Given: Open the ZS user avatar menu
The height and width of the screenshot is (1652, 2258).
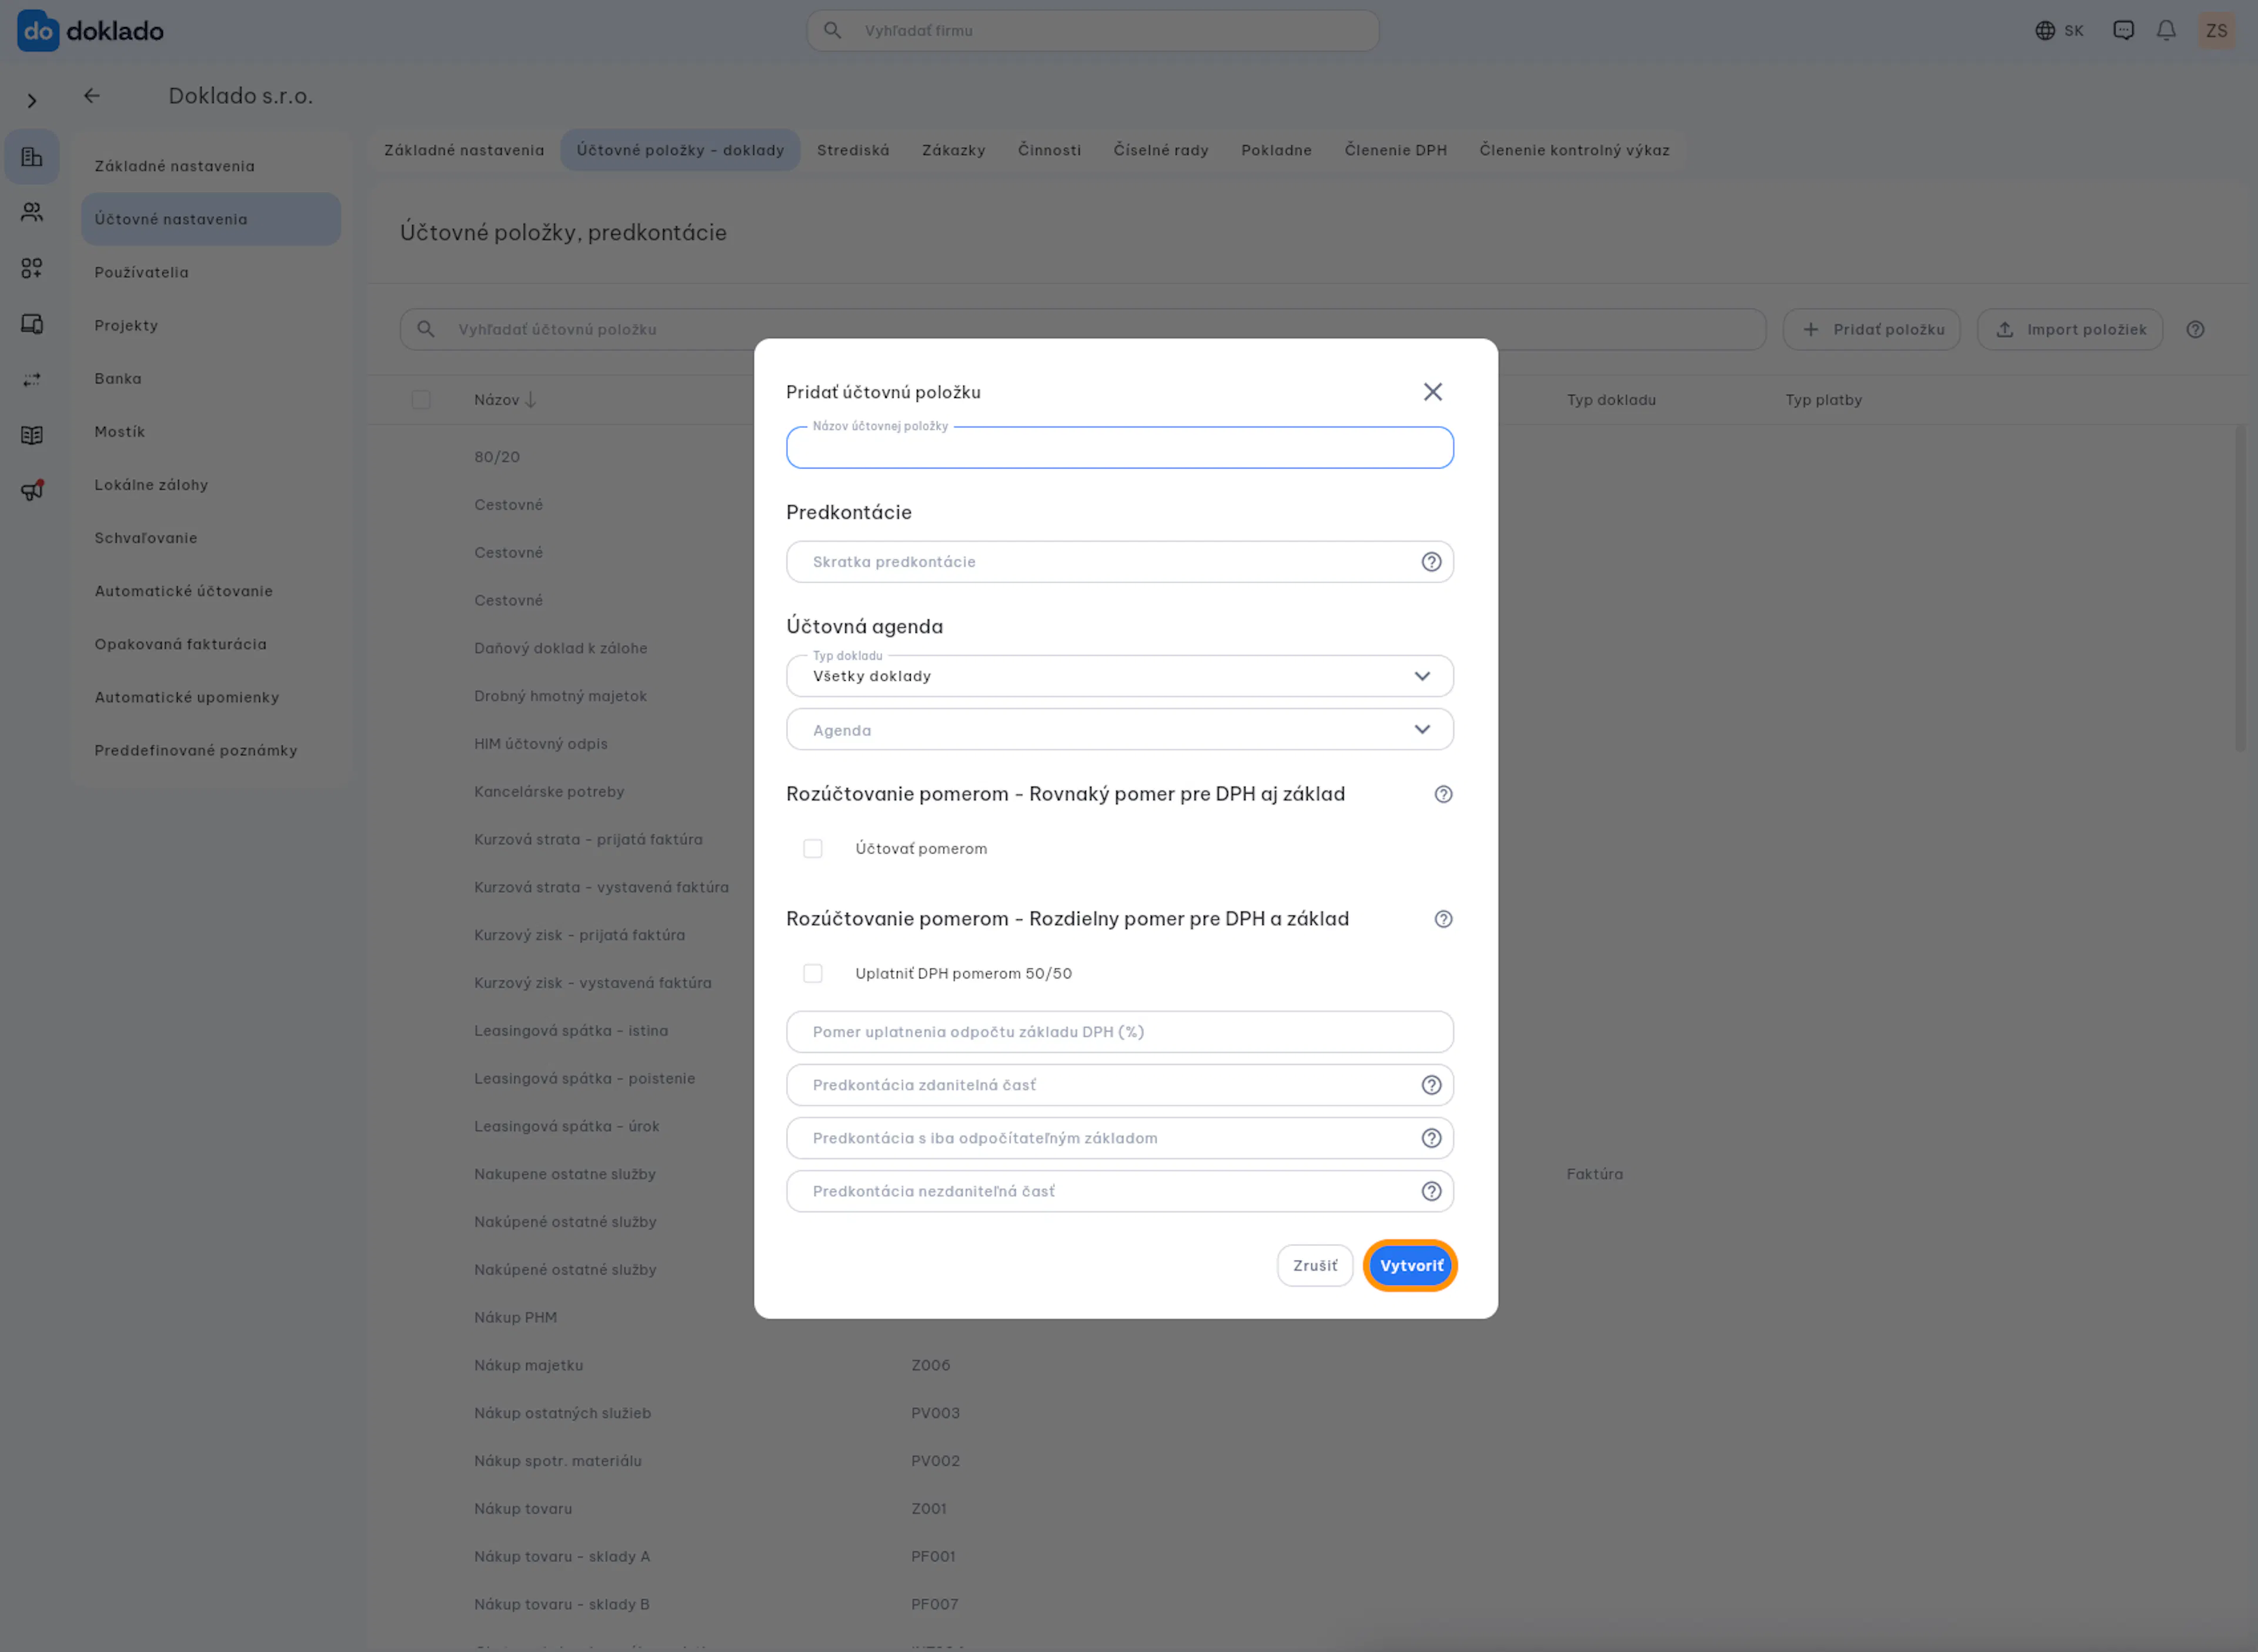Looking at the screenshot, I should coord(2217,31).
